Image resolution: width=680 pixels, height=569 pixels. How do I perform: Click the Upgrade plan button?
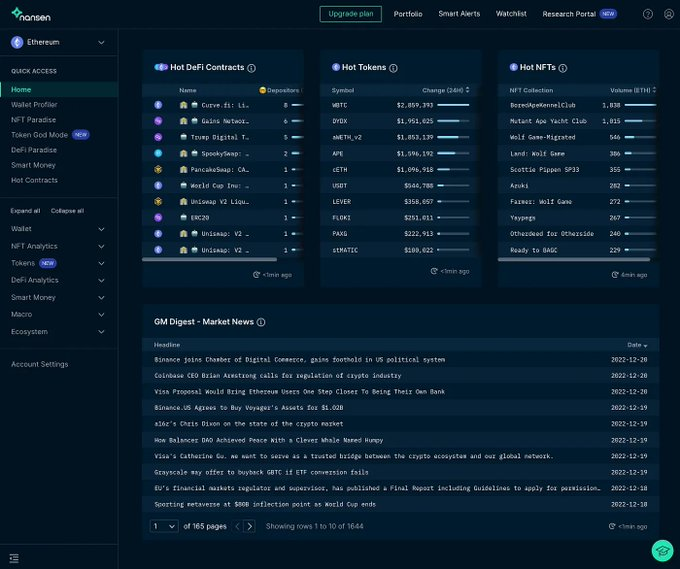pyautogui.click(x=350, y=14)
